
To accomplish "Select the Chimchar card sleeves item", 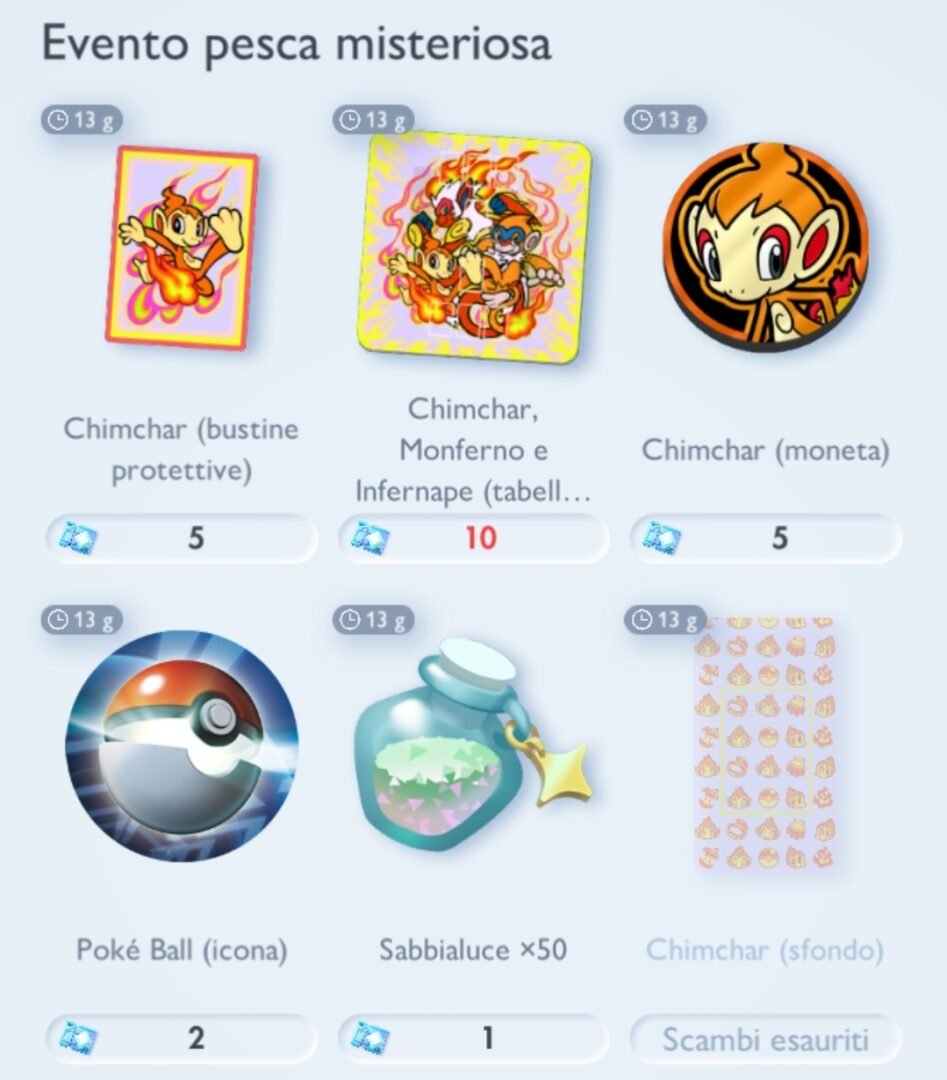I will point(182,247).
